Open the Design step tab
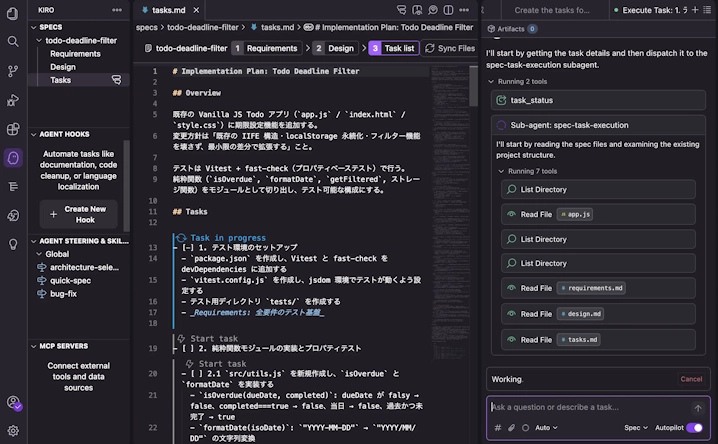The image size is (718, 444). pos(335,48)
